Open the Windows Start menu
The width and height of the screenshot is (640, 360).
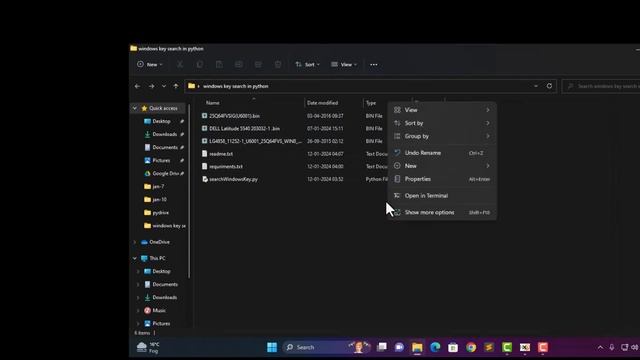pyautogui.click(x=272, y=347)
